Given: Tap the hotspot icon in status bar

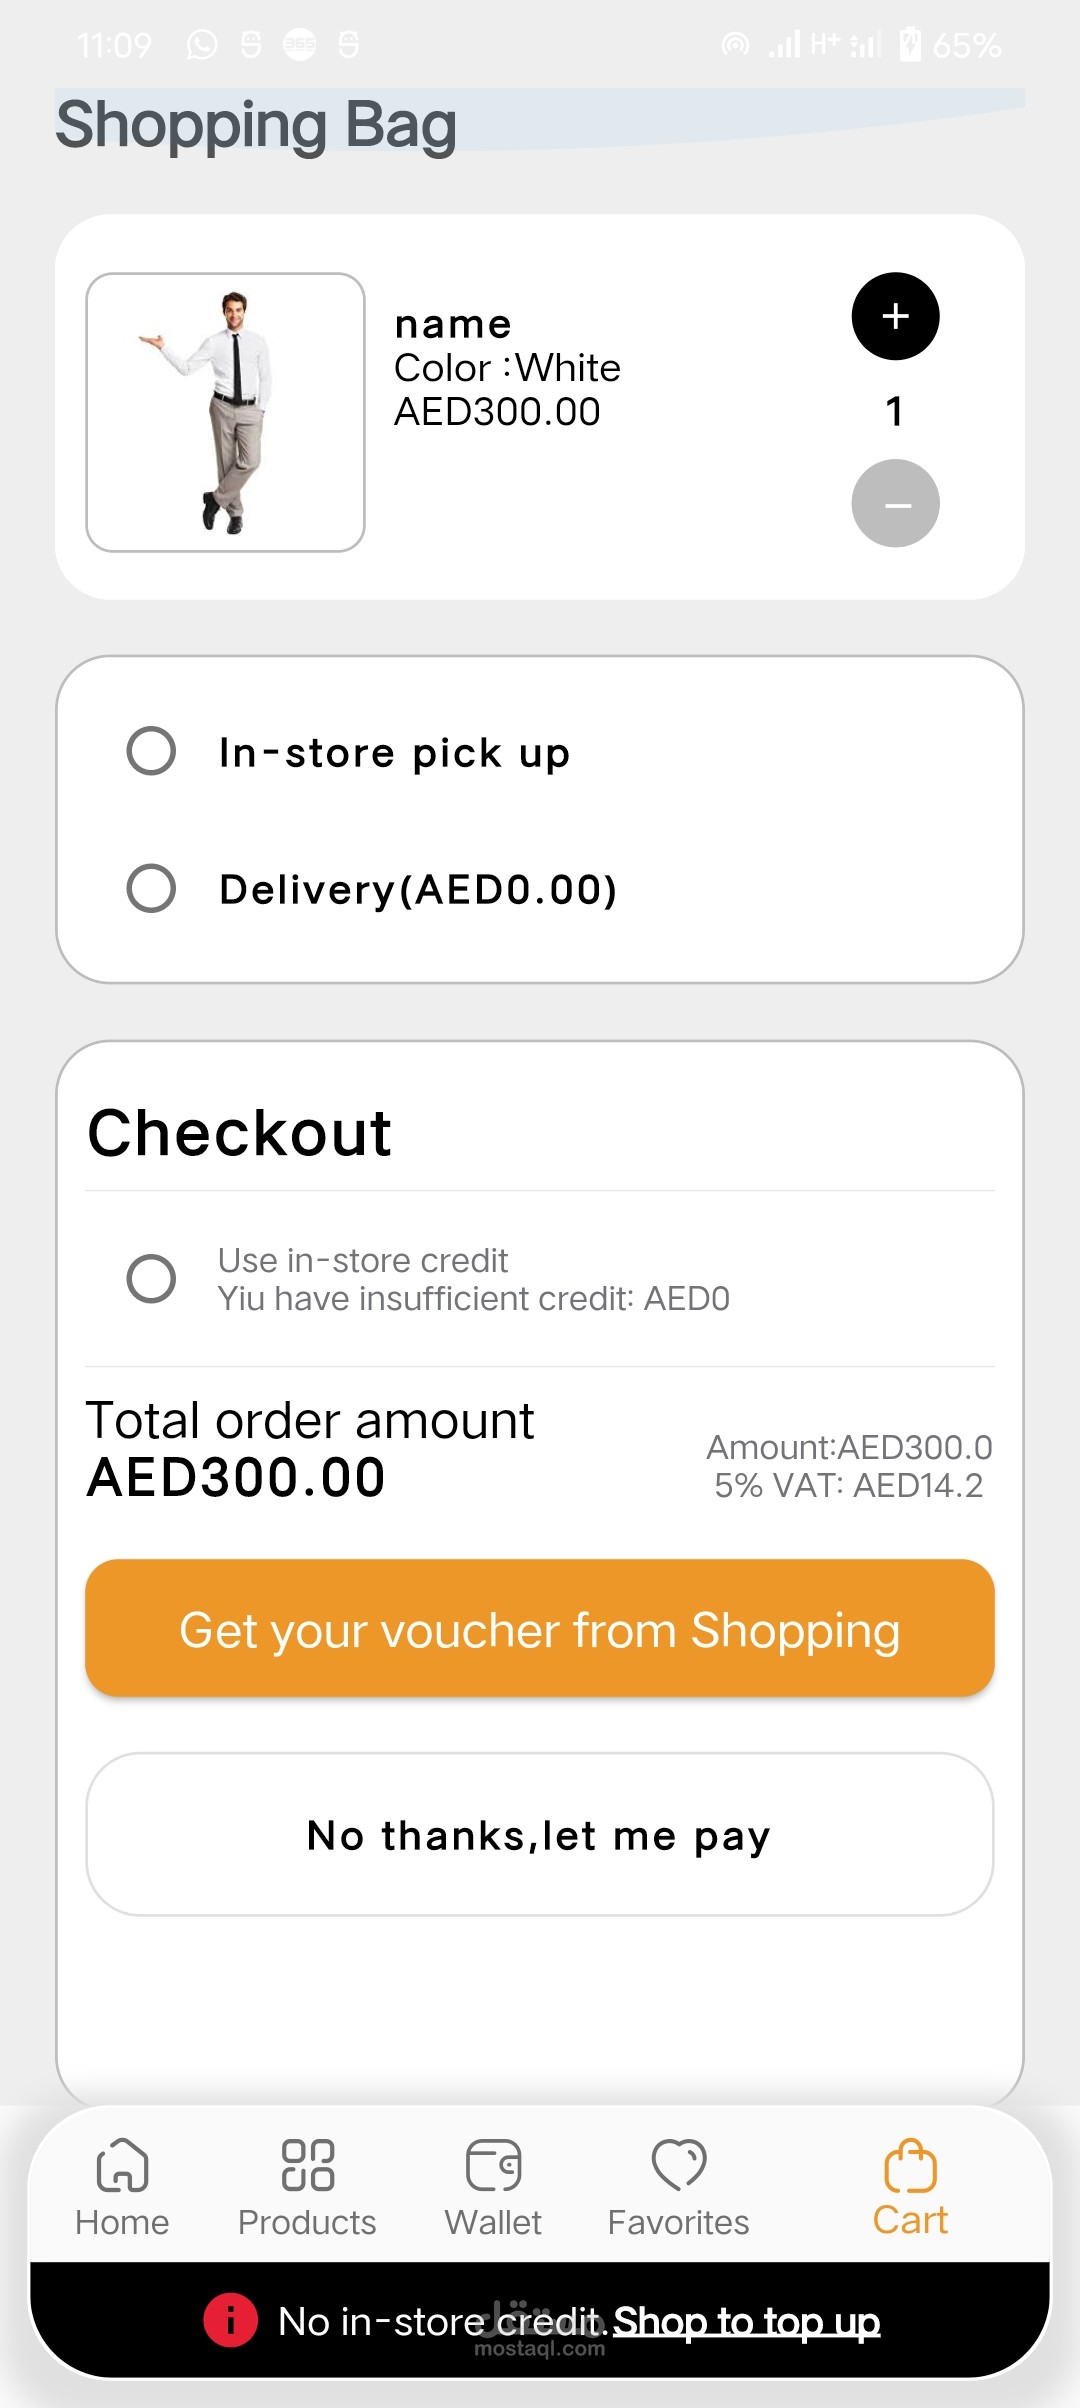Looking at the screenshot, I should coord(735,44).
